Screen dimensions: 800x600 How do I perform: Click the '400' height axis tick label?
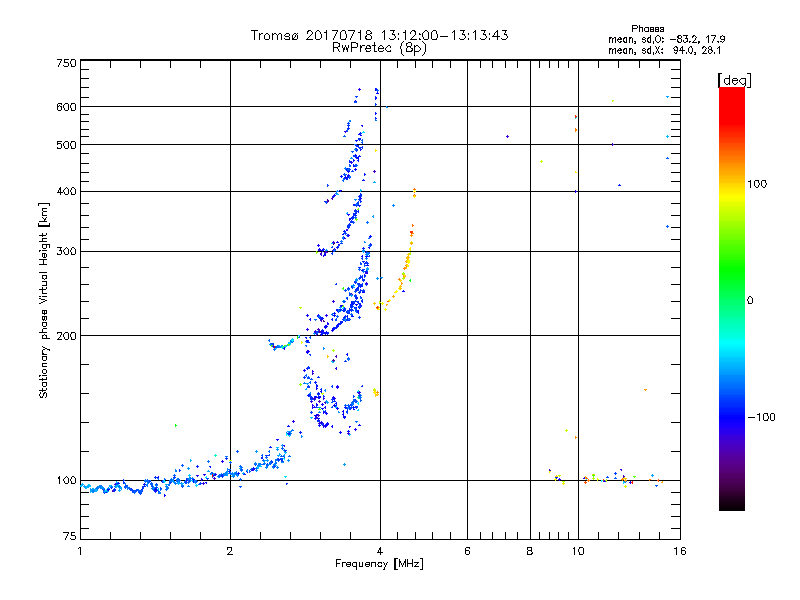coord(66,192)
